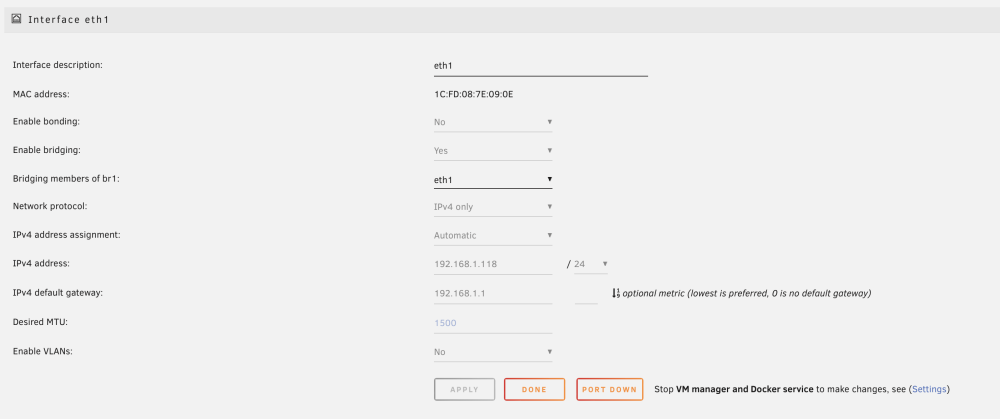Expand Bridging members of br1 dropdown

[493, 180]
